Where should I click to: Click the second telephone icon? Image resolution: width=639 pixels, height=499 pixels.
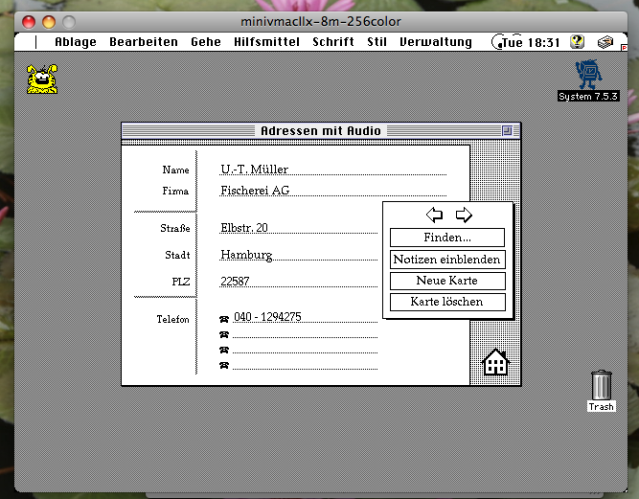(x=224, y=334)
